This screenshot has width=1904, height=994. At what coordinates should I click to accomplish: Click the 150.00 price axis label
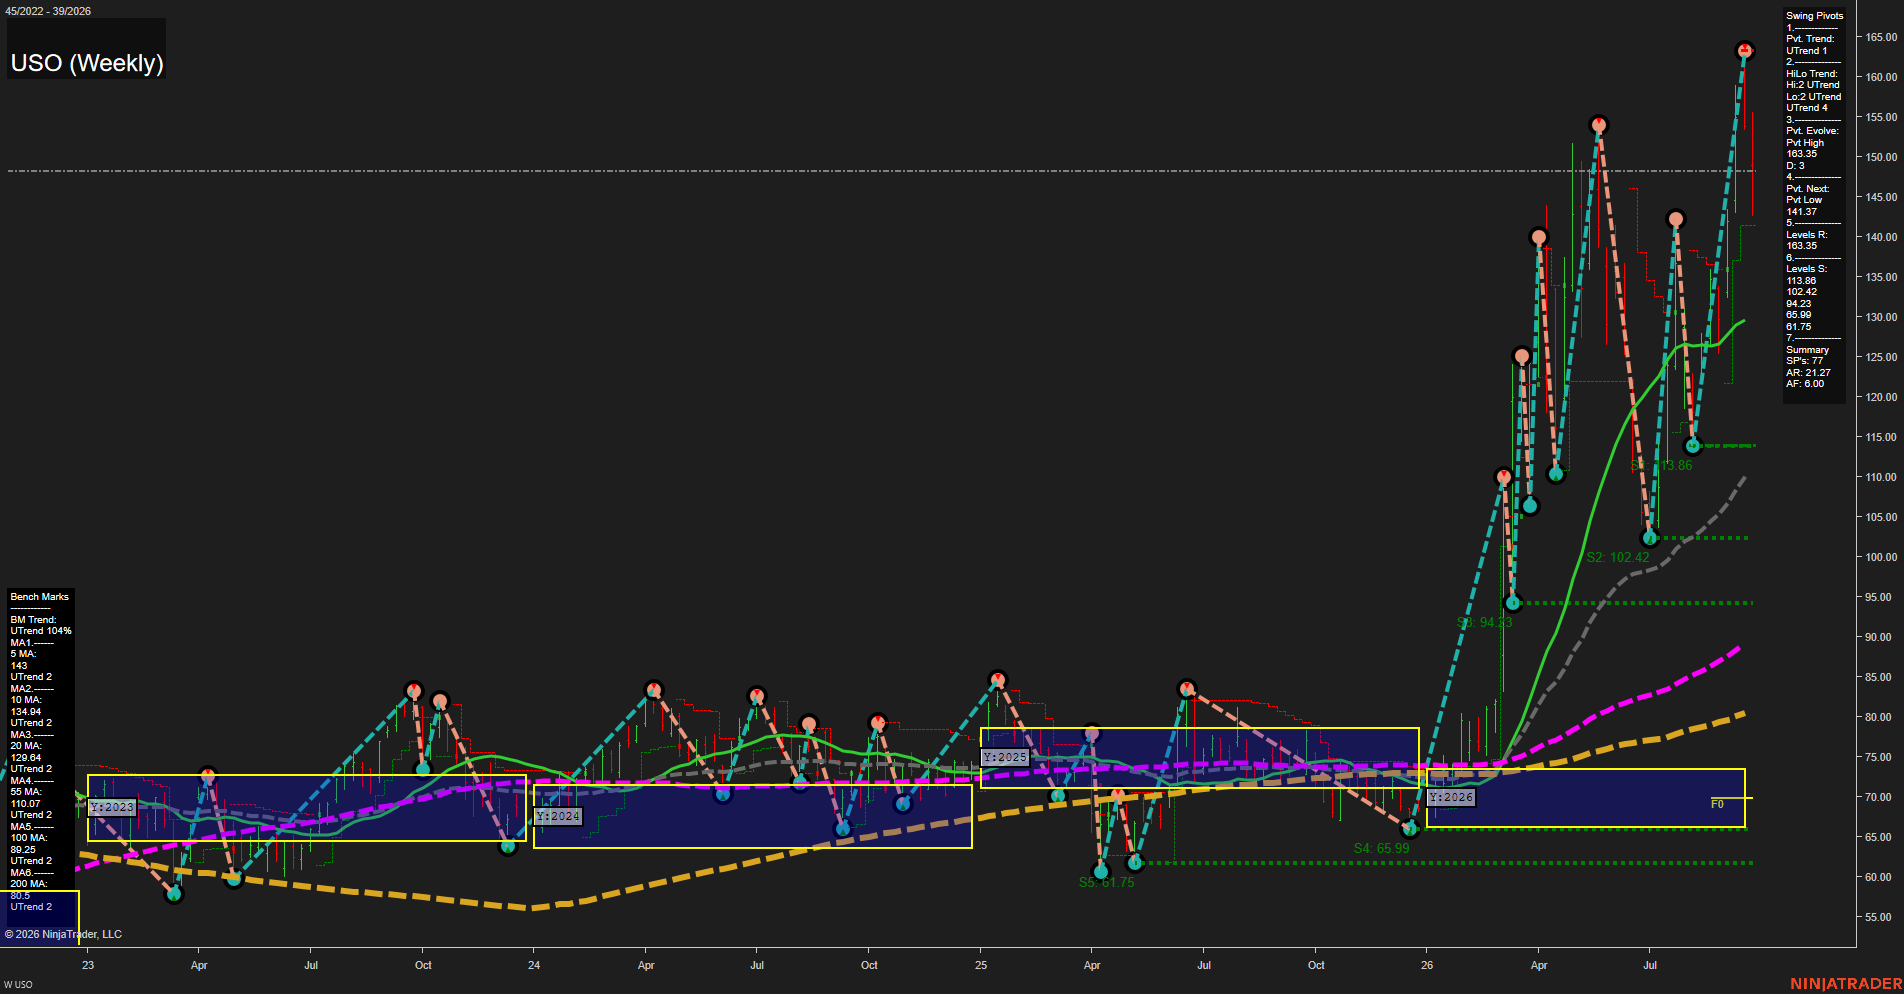coord(1881,157)
